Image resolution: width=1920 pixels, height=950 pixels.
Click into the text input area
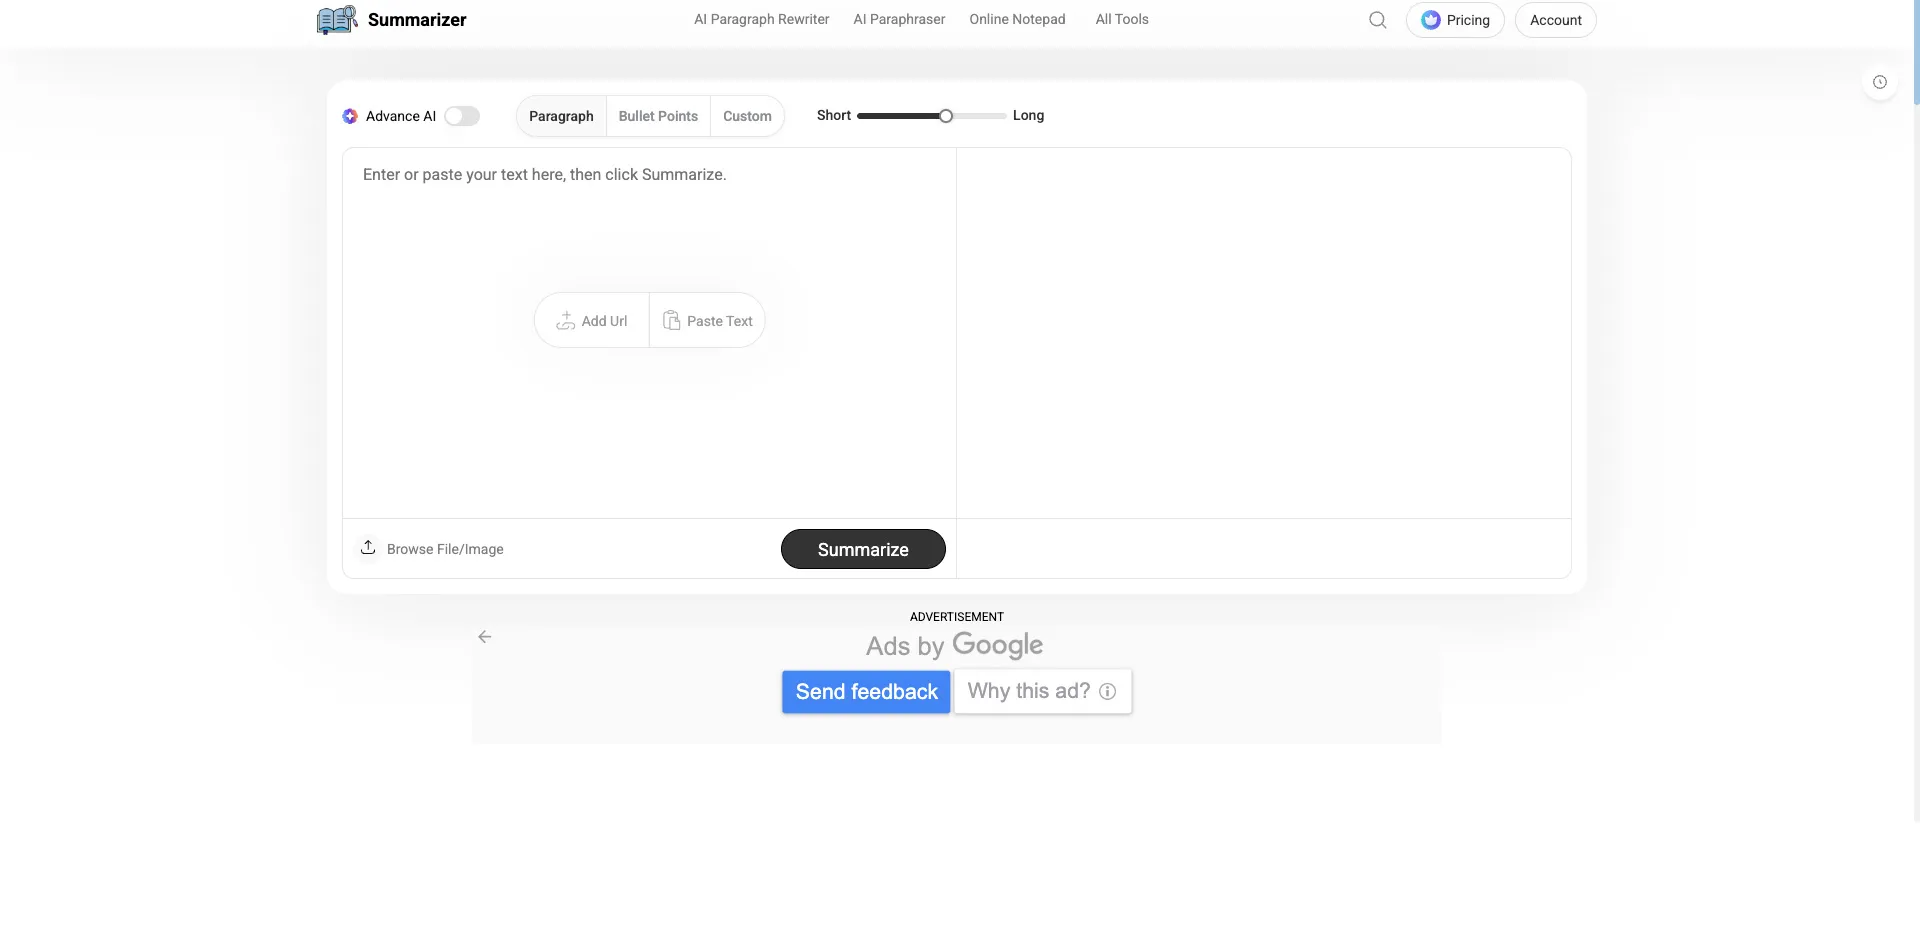649,333
